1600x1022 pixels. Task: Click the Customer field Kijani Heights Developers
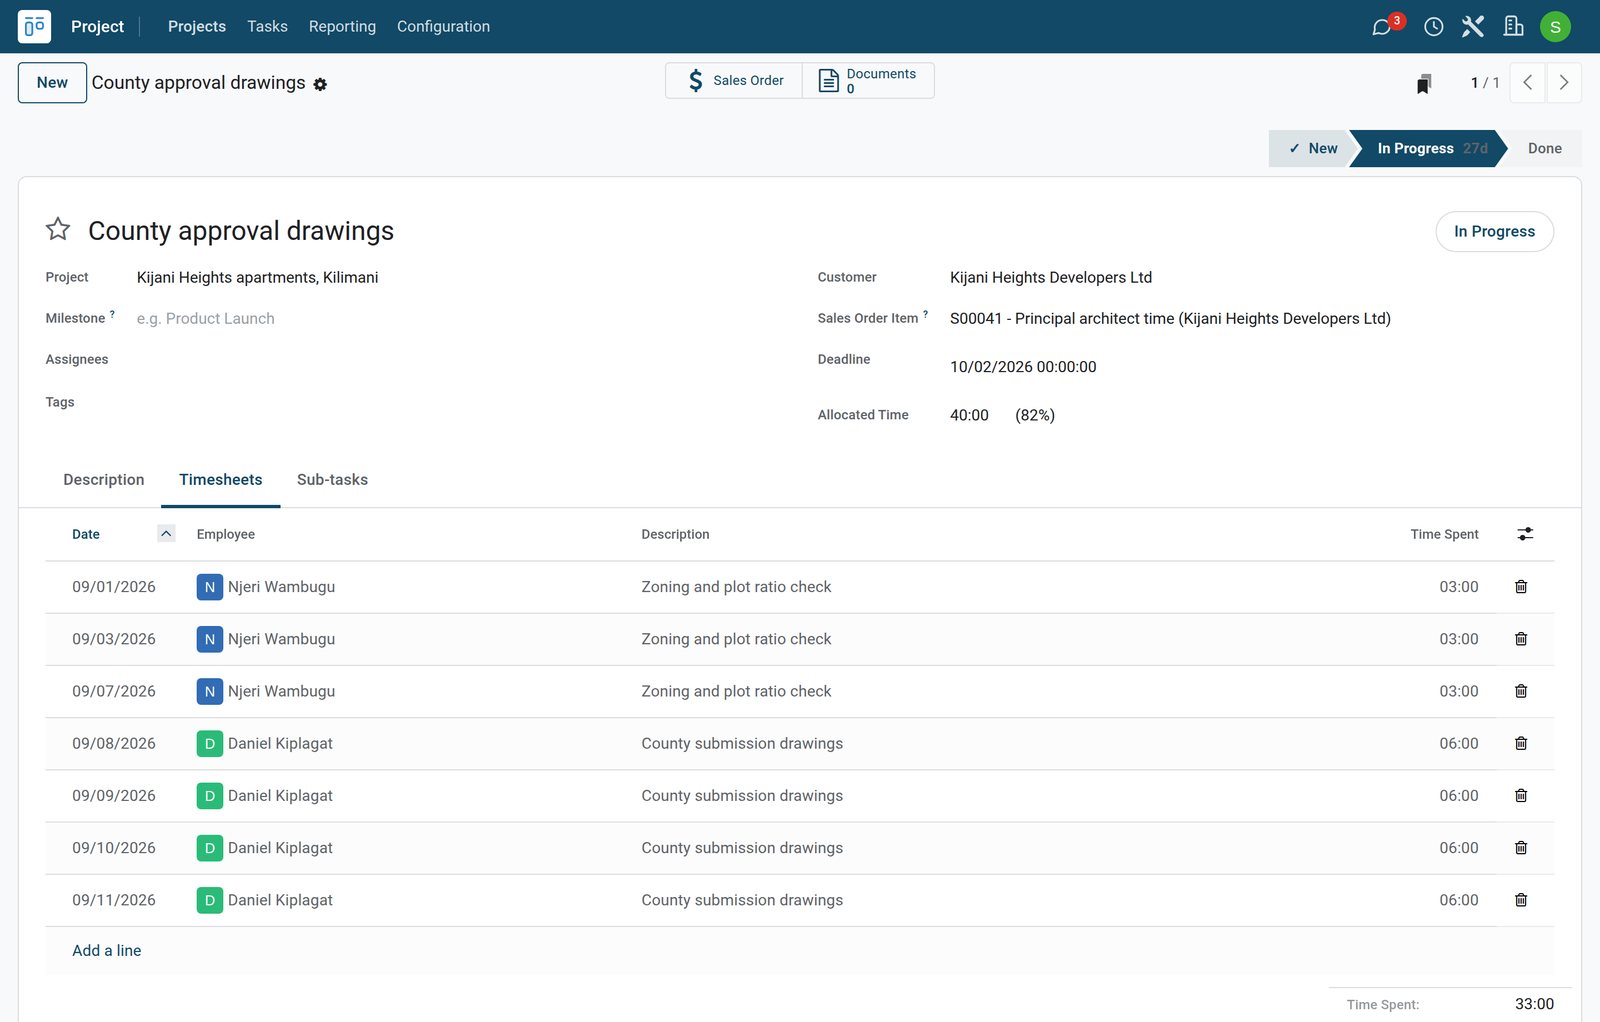click(x=1051, y=278)
